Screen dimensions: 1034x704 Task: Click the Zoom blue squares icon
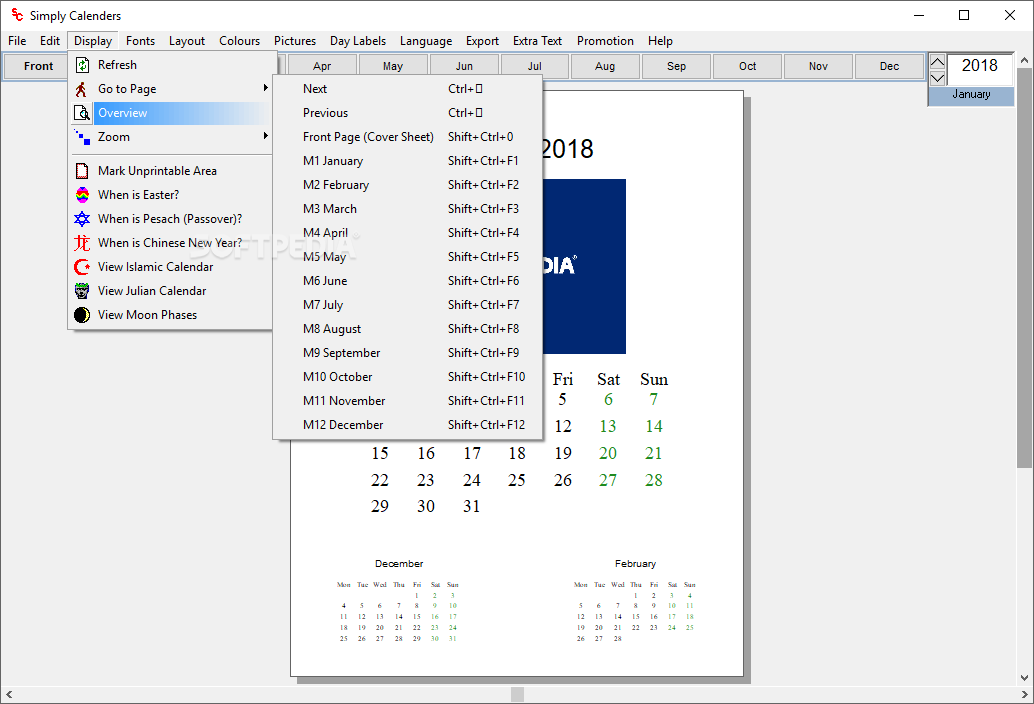pos(82,137)
